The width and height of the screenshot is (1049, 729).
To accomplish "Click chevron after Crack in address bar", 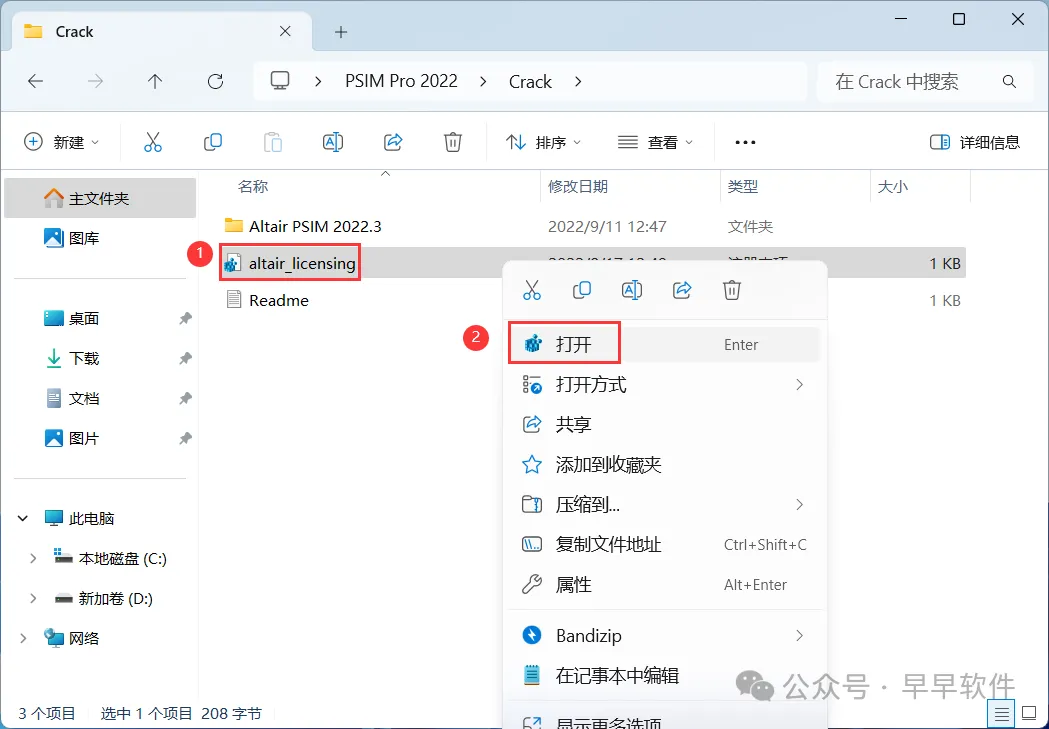I will coord(579,82).
